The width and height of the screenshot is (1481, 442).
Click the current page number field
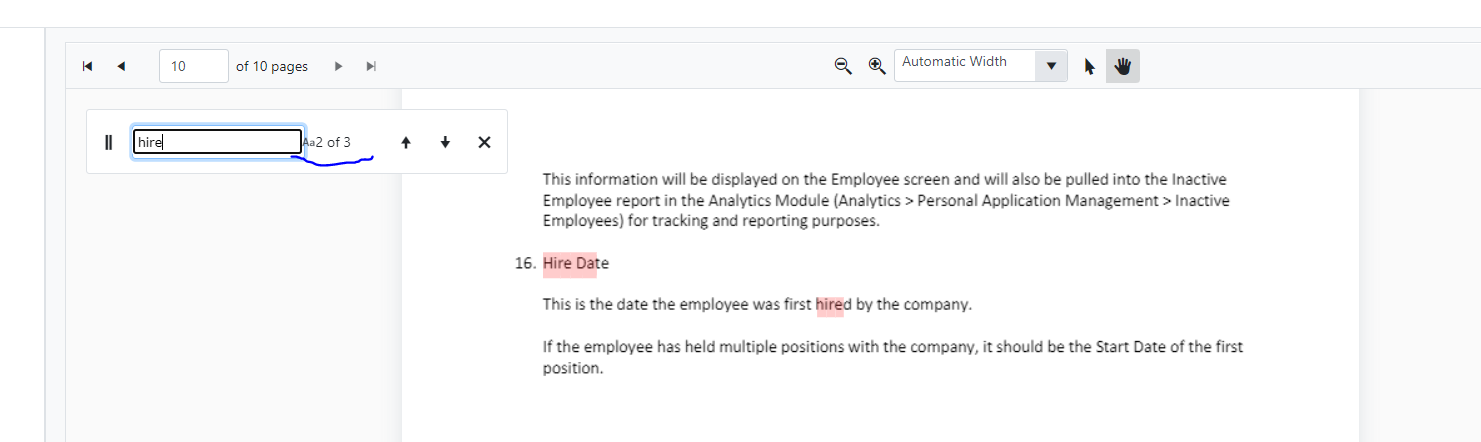(x=193, y=67)
